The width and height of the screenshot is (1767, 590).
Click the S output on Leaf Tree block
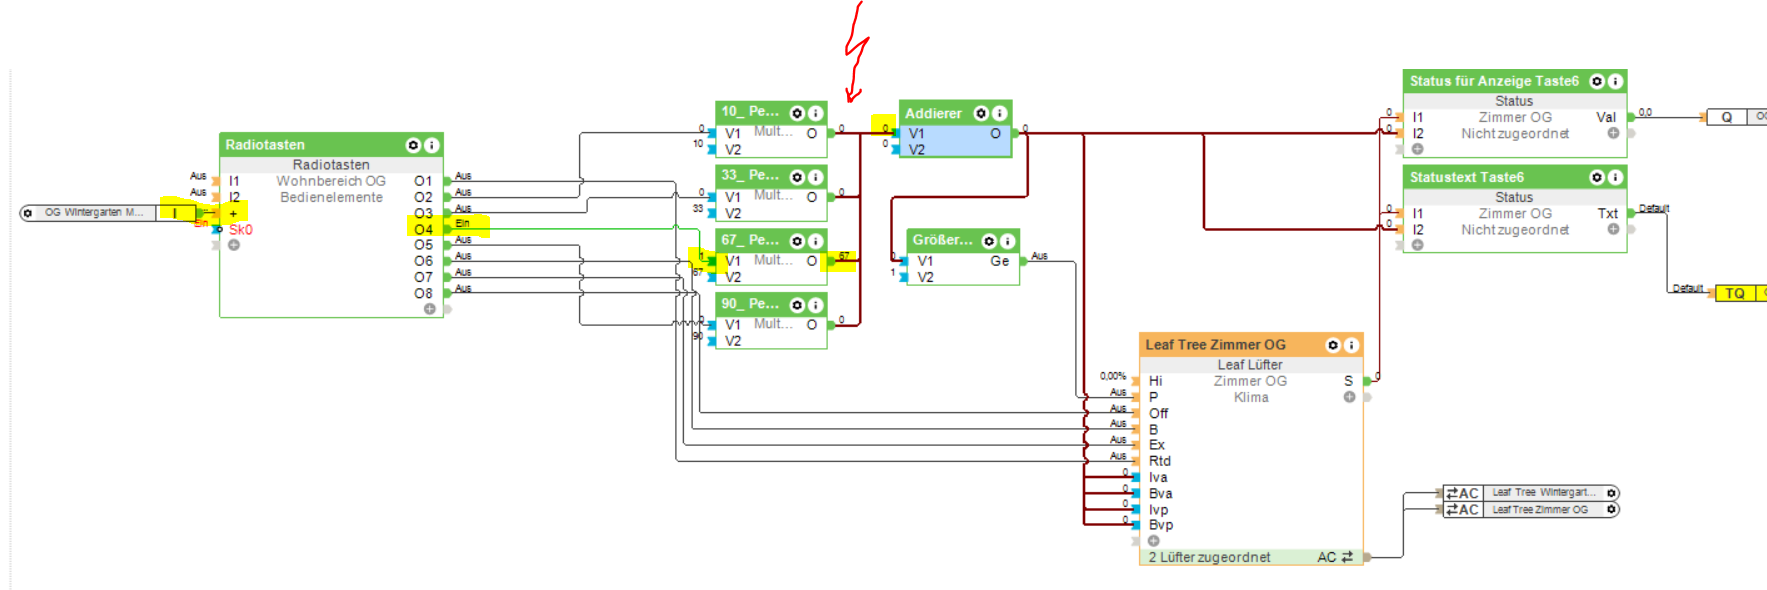coord(1348,381)
